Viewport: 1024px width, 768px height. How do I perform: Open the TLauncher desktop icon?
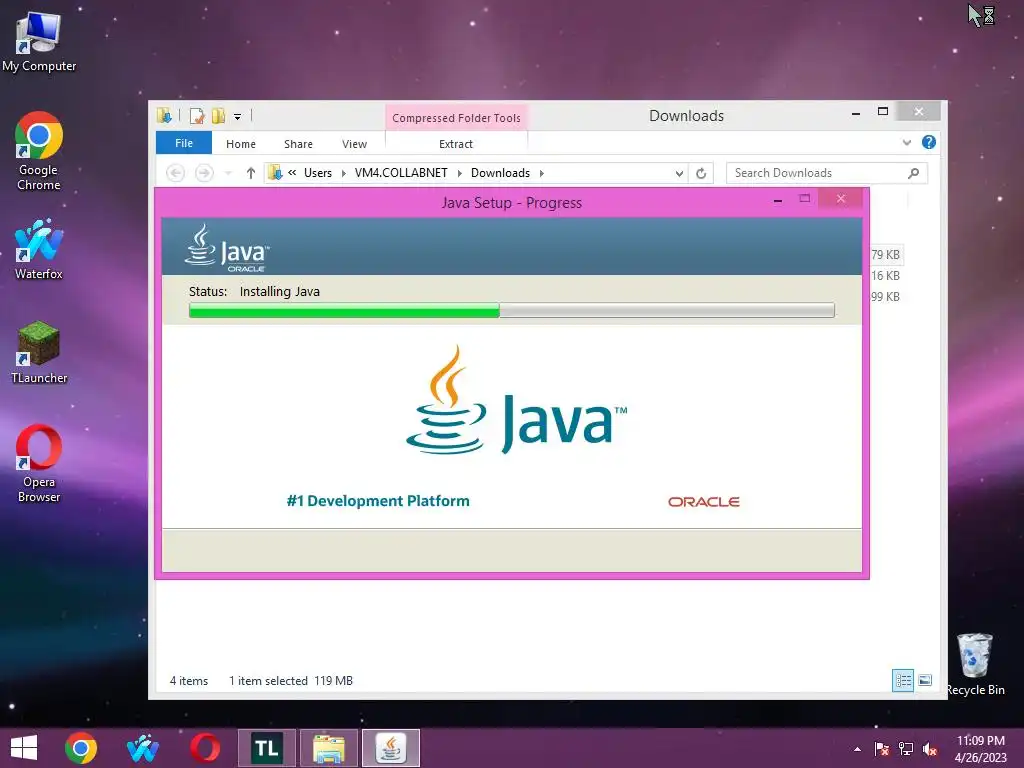(x=39, y=353)
